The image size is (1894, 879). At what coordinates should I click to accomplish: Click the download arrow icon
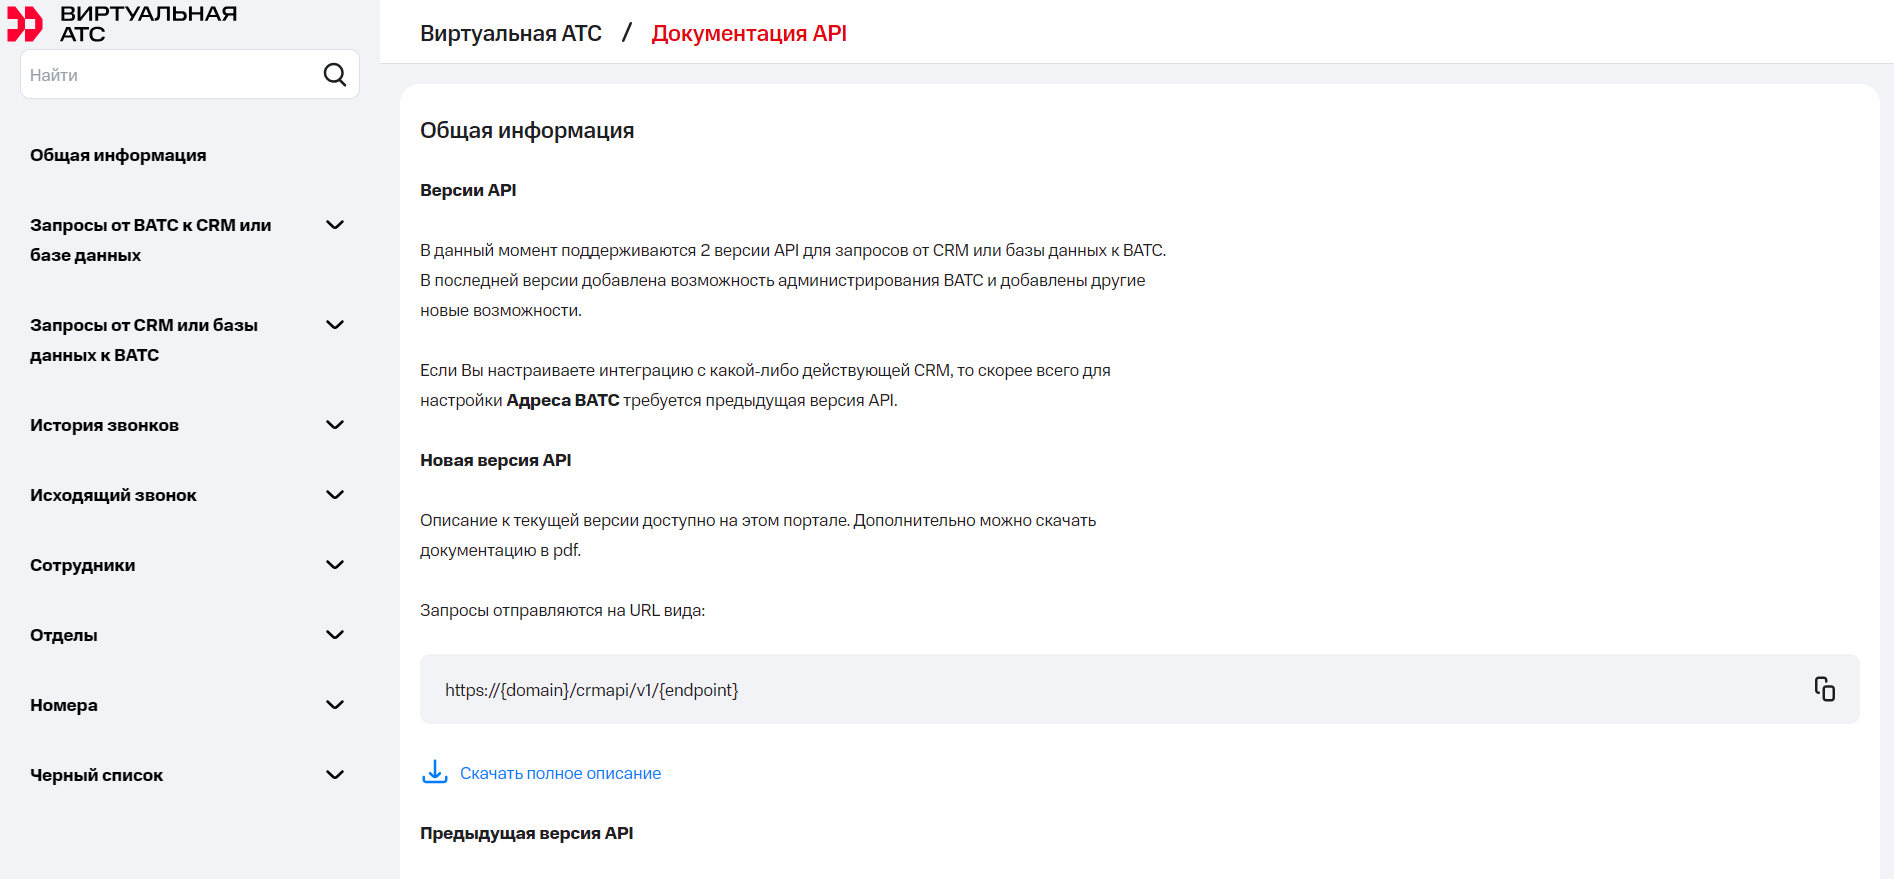(435, 772)
